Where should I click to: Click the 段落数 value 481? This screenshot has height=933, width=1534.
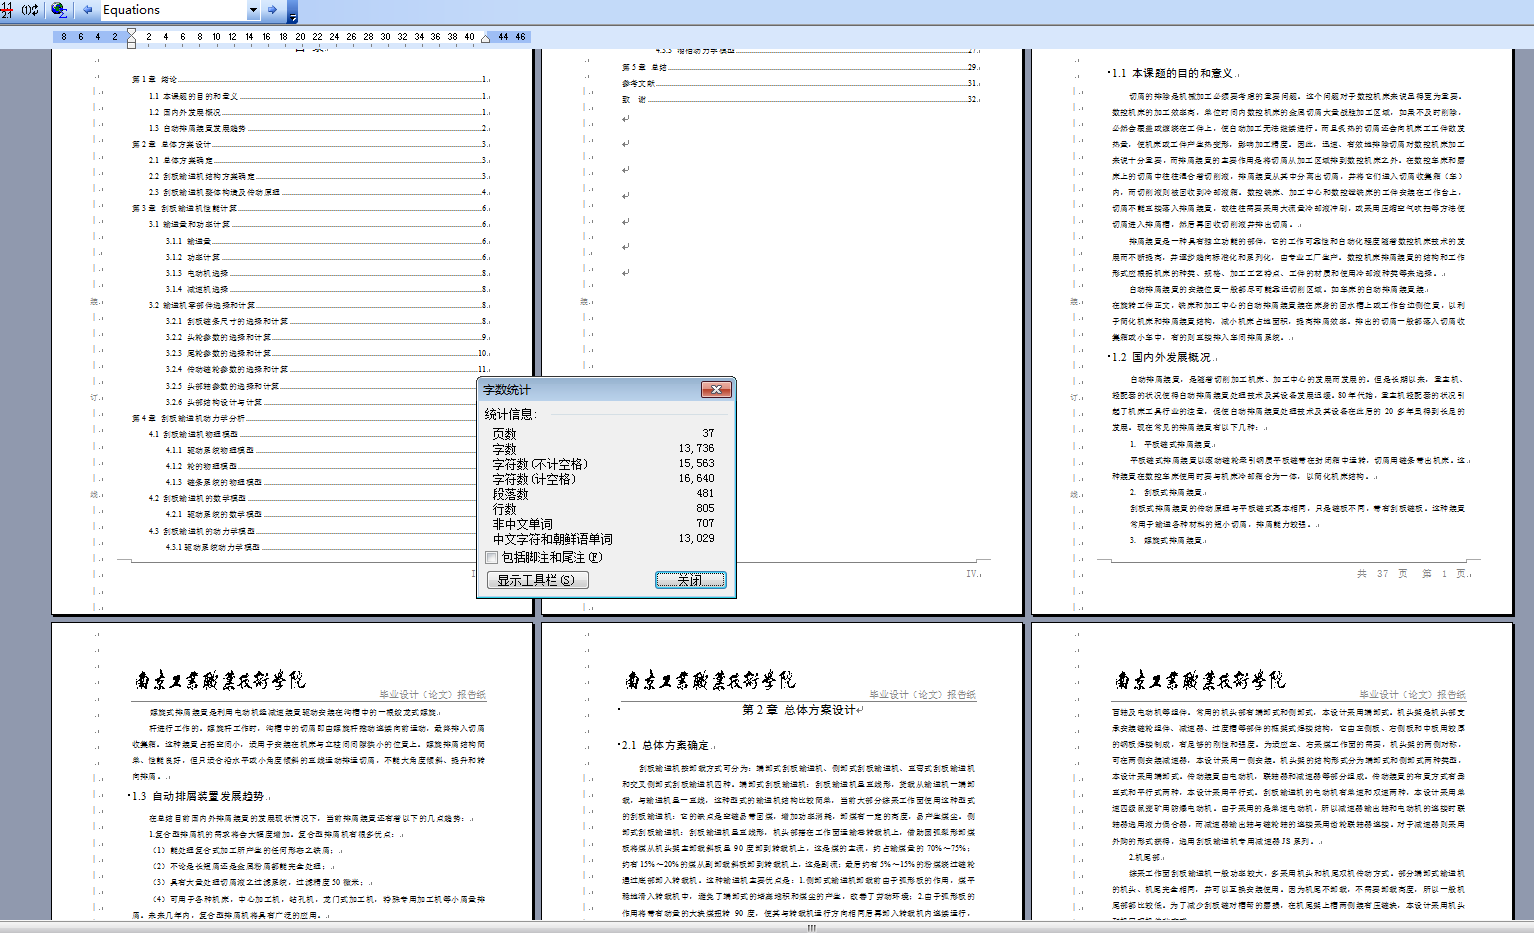point(705,494)
